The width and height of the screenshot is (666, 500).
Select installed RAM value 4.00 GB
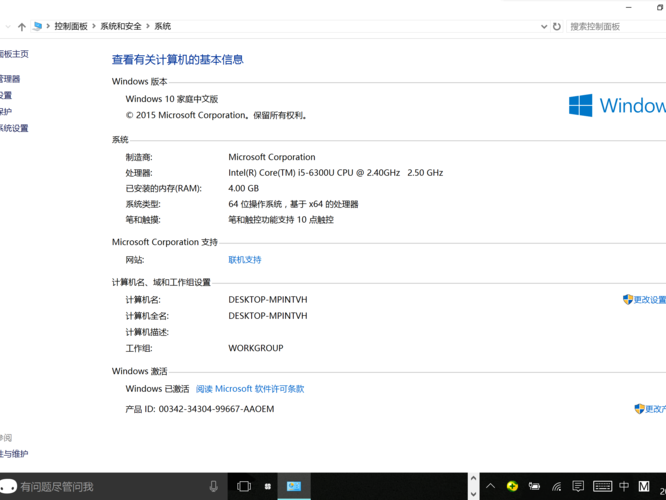pos(243,188)
